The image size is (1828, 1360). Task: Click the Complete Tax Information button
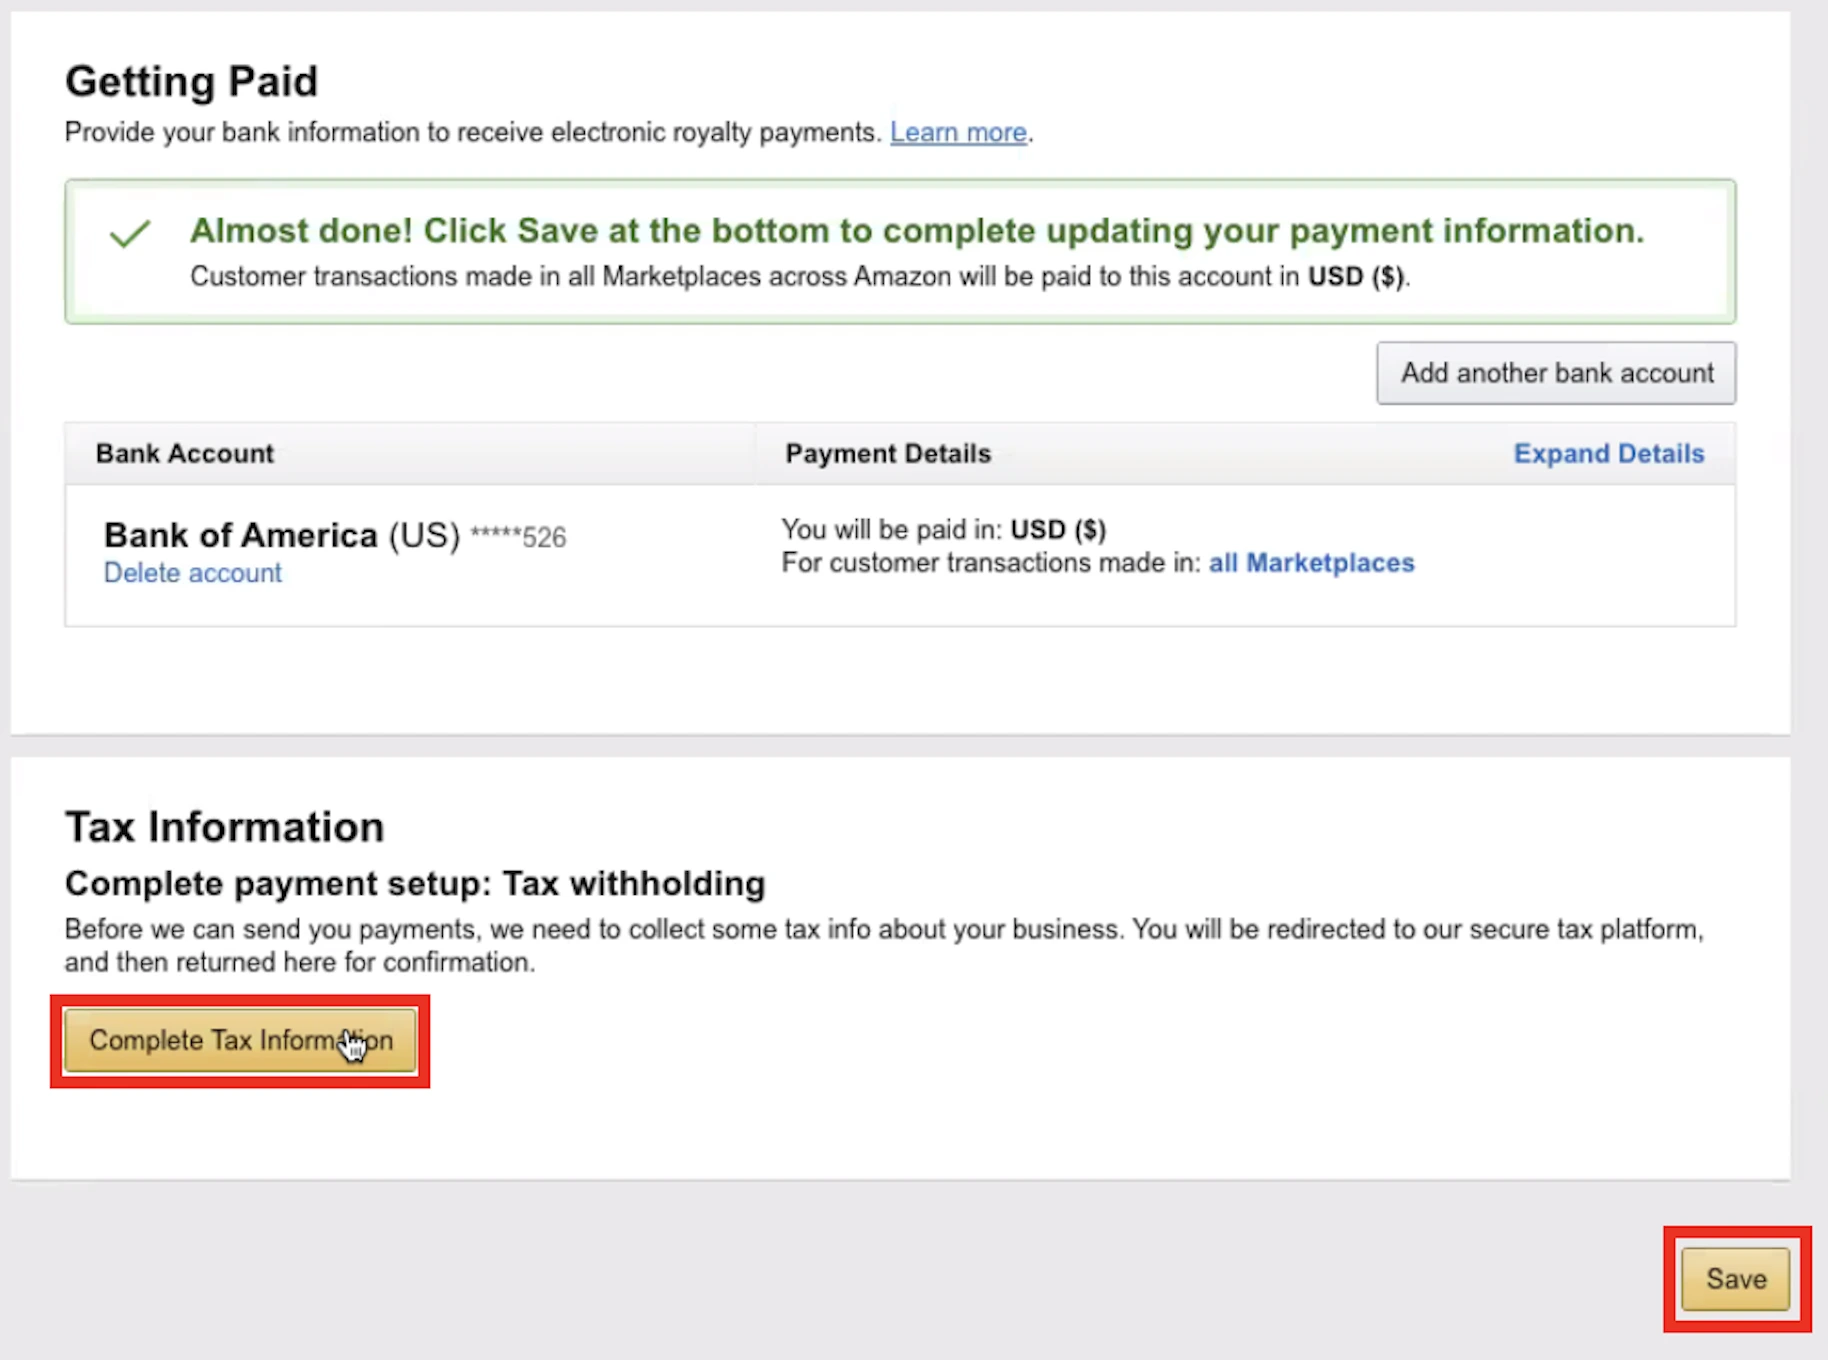tap(240, 1040)
